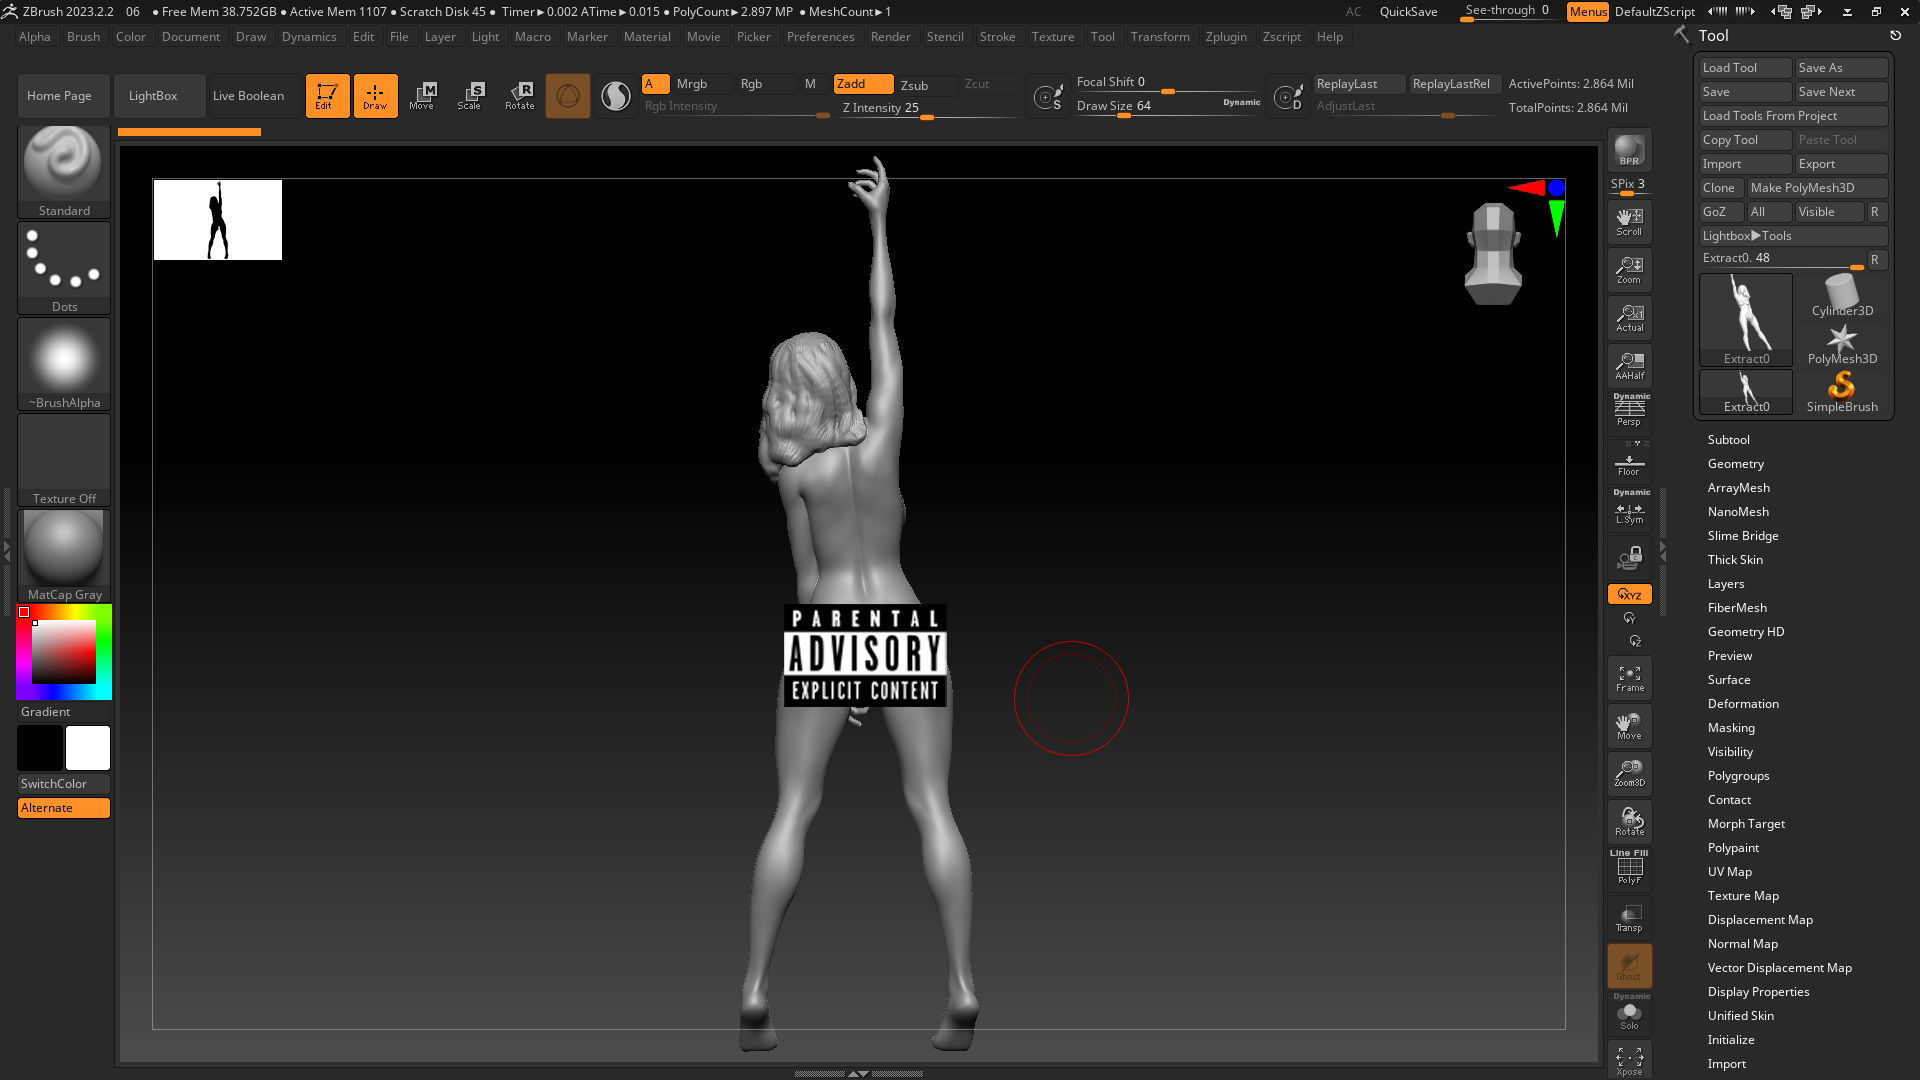The width and height of the screenshot is (1920, 1080).
Task: Toggle Solo mode
Action: [1629, 1013]
